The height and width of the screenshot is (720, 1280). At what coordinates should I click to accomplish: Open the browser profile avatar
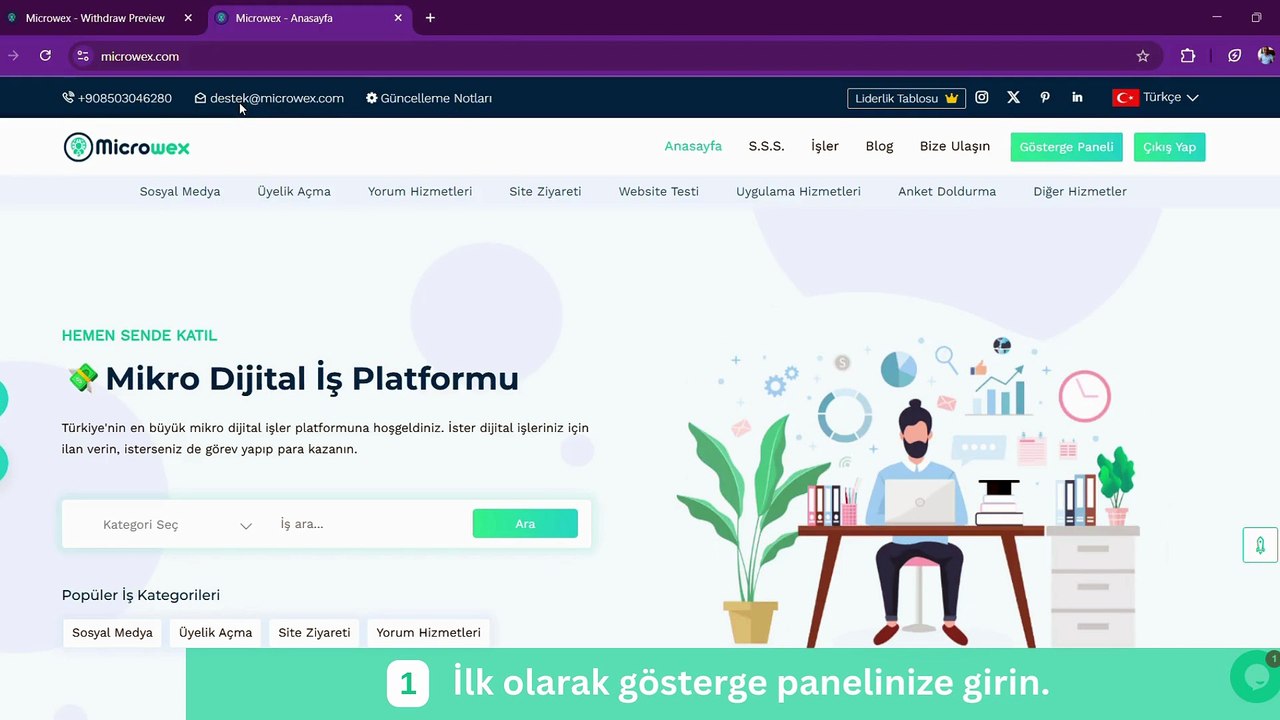[1266, 56]
